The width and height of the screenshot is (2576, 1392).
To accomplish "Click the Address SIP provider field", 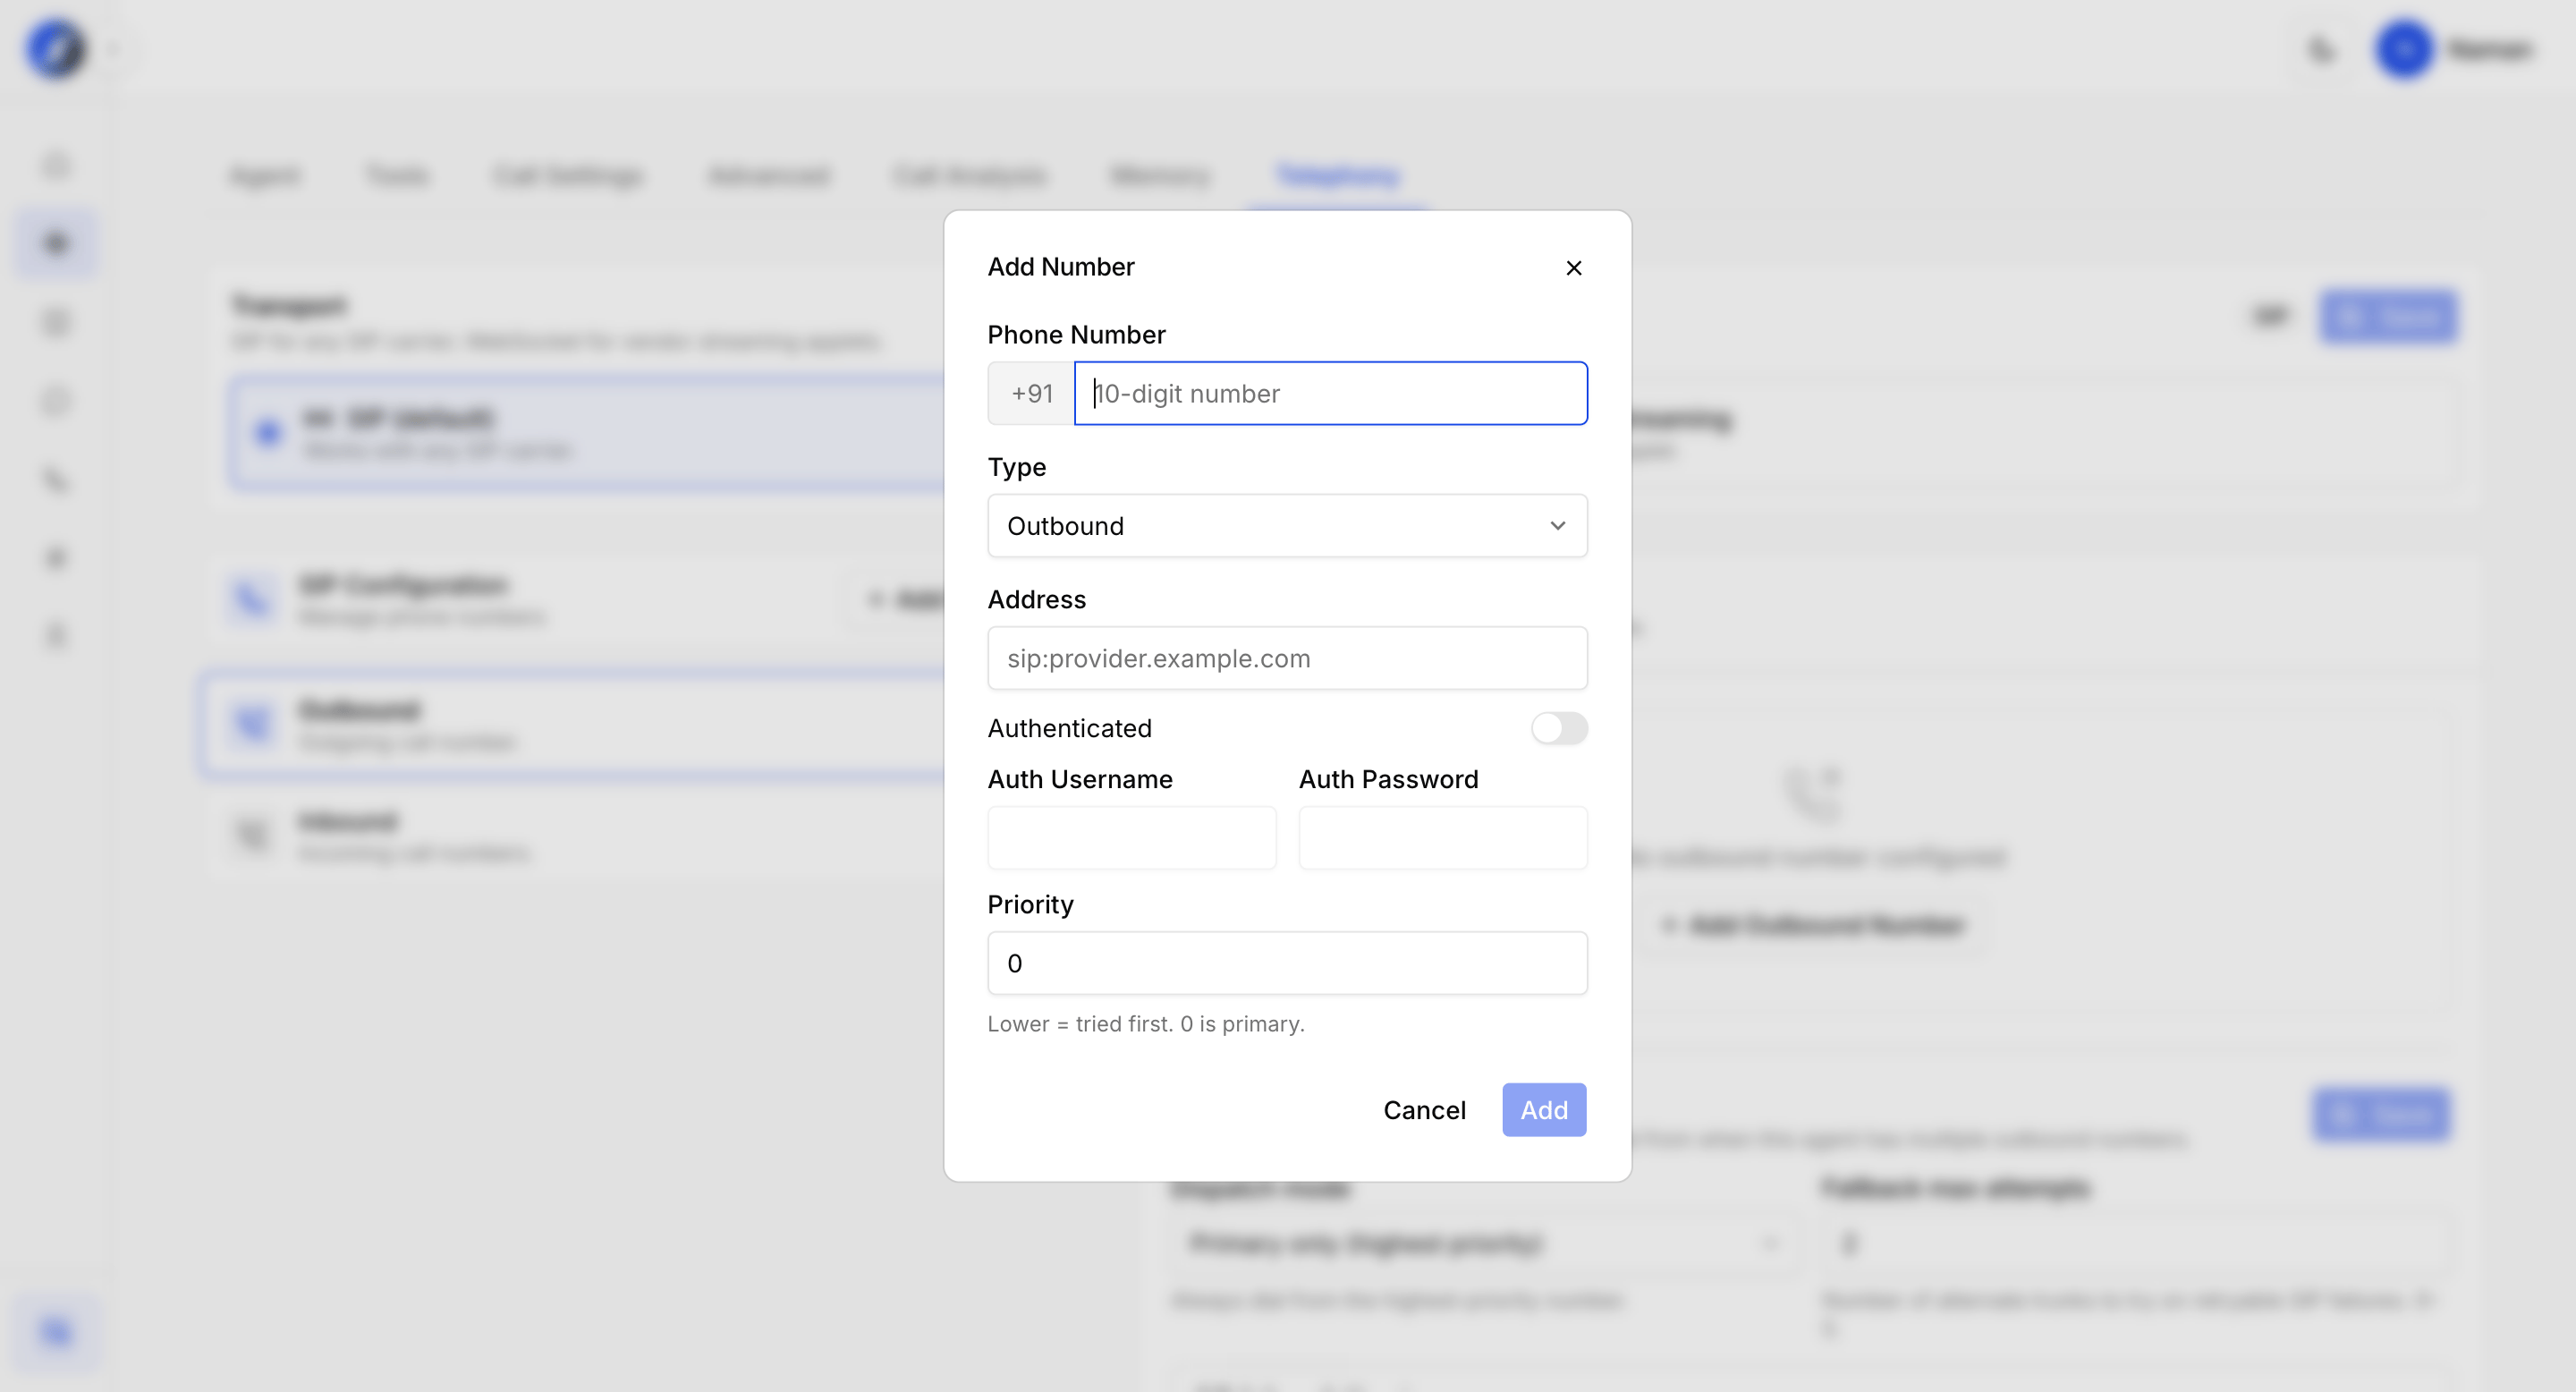I will point(1287,658).
